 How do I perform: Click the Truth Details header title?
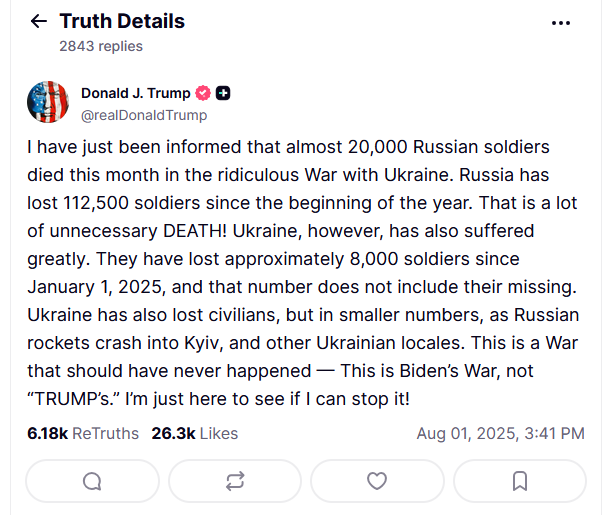[x=122, y=21]
